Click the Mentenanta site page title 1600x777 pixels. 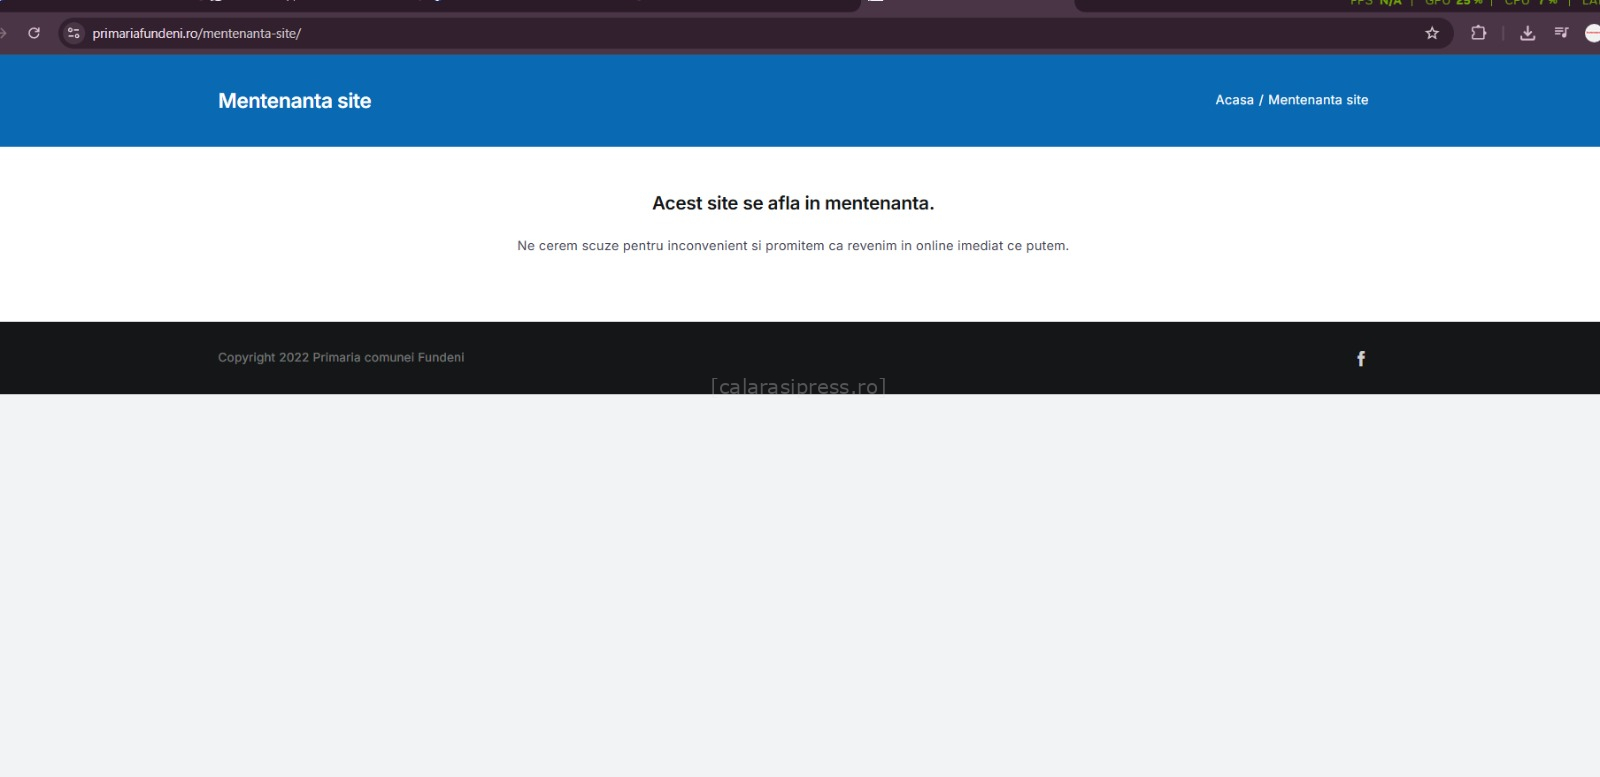pyautogui.click(x=294, y=101)
